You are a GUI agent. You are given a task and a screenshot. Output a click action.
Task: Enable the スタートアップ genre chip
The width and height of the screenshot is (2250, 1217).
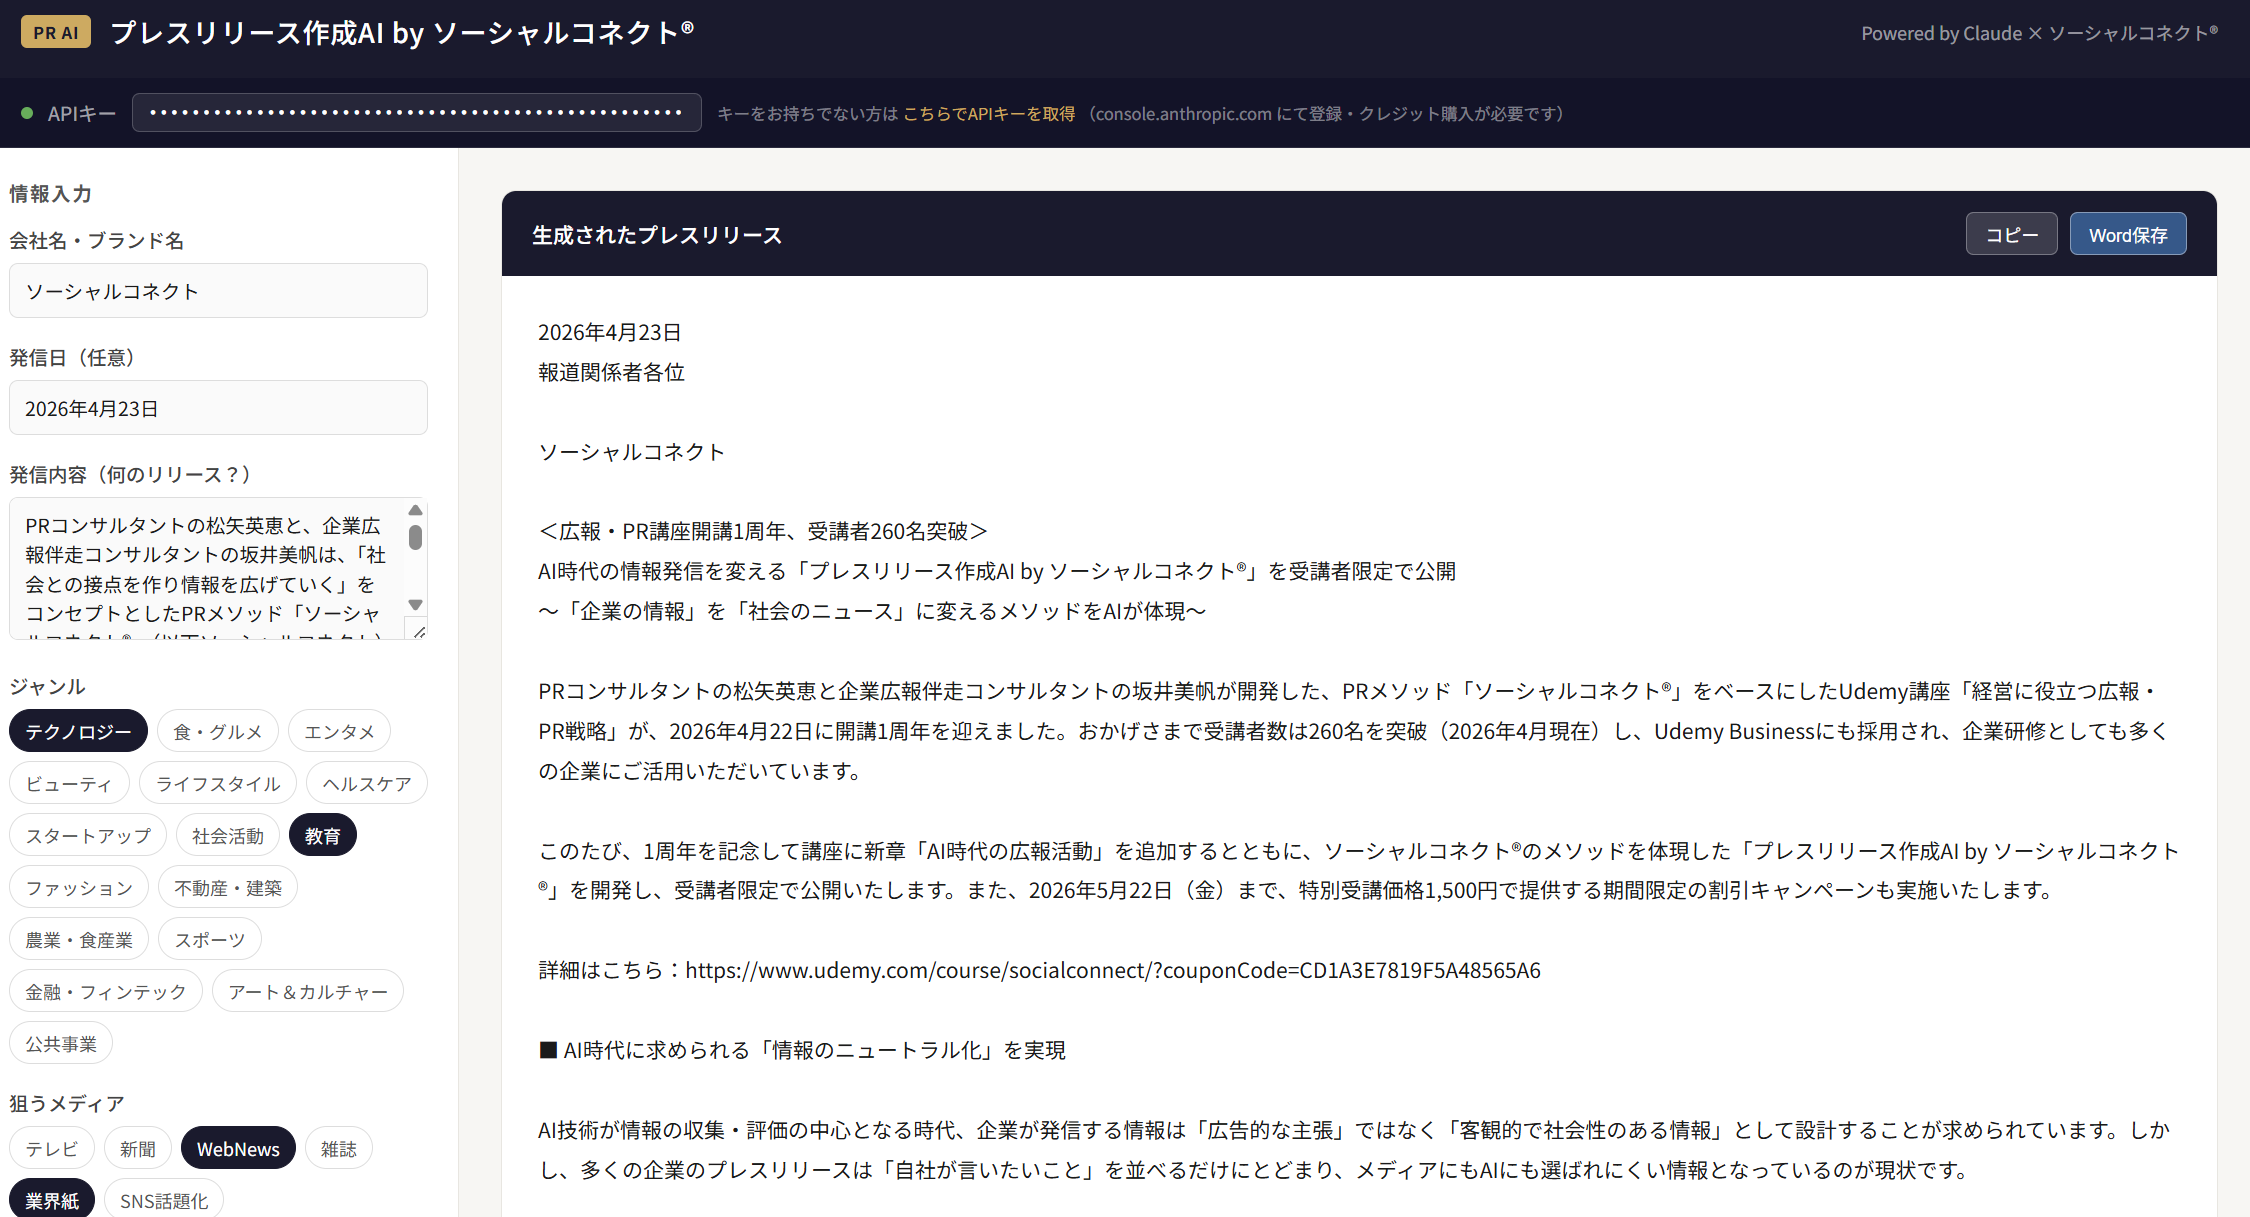click(88, 836)
